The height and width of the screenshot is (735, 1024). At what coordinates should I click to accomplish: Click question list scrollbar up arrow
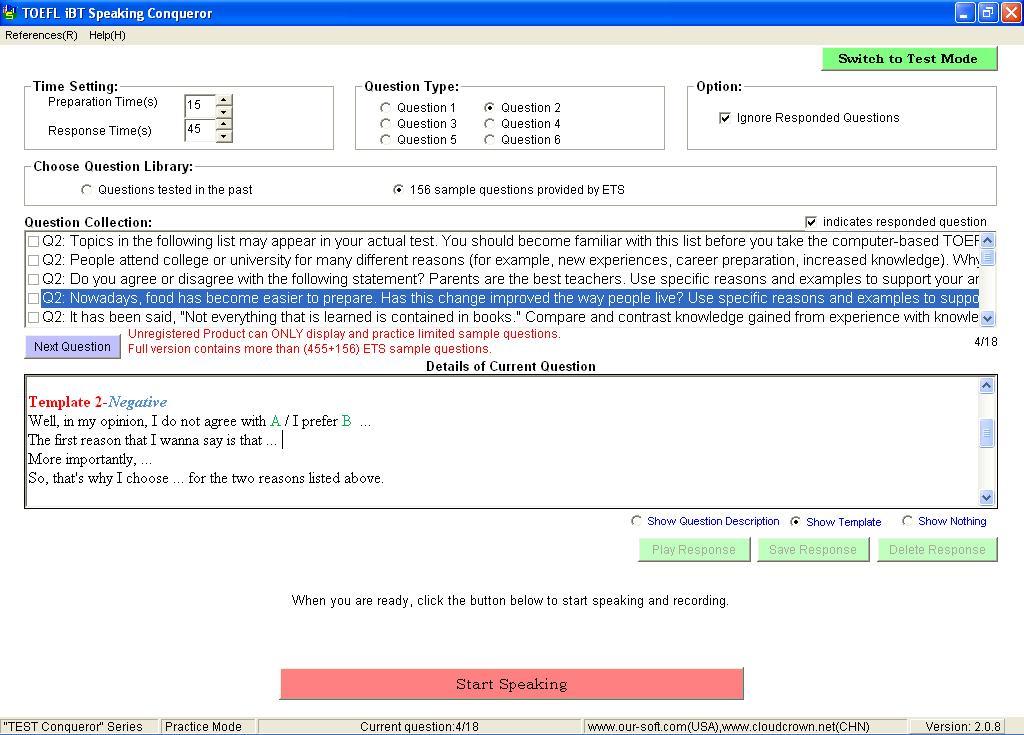point(987,240)
